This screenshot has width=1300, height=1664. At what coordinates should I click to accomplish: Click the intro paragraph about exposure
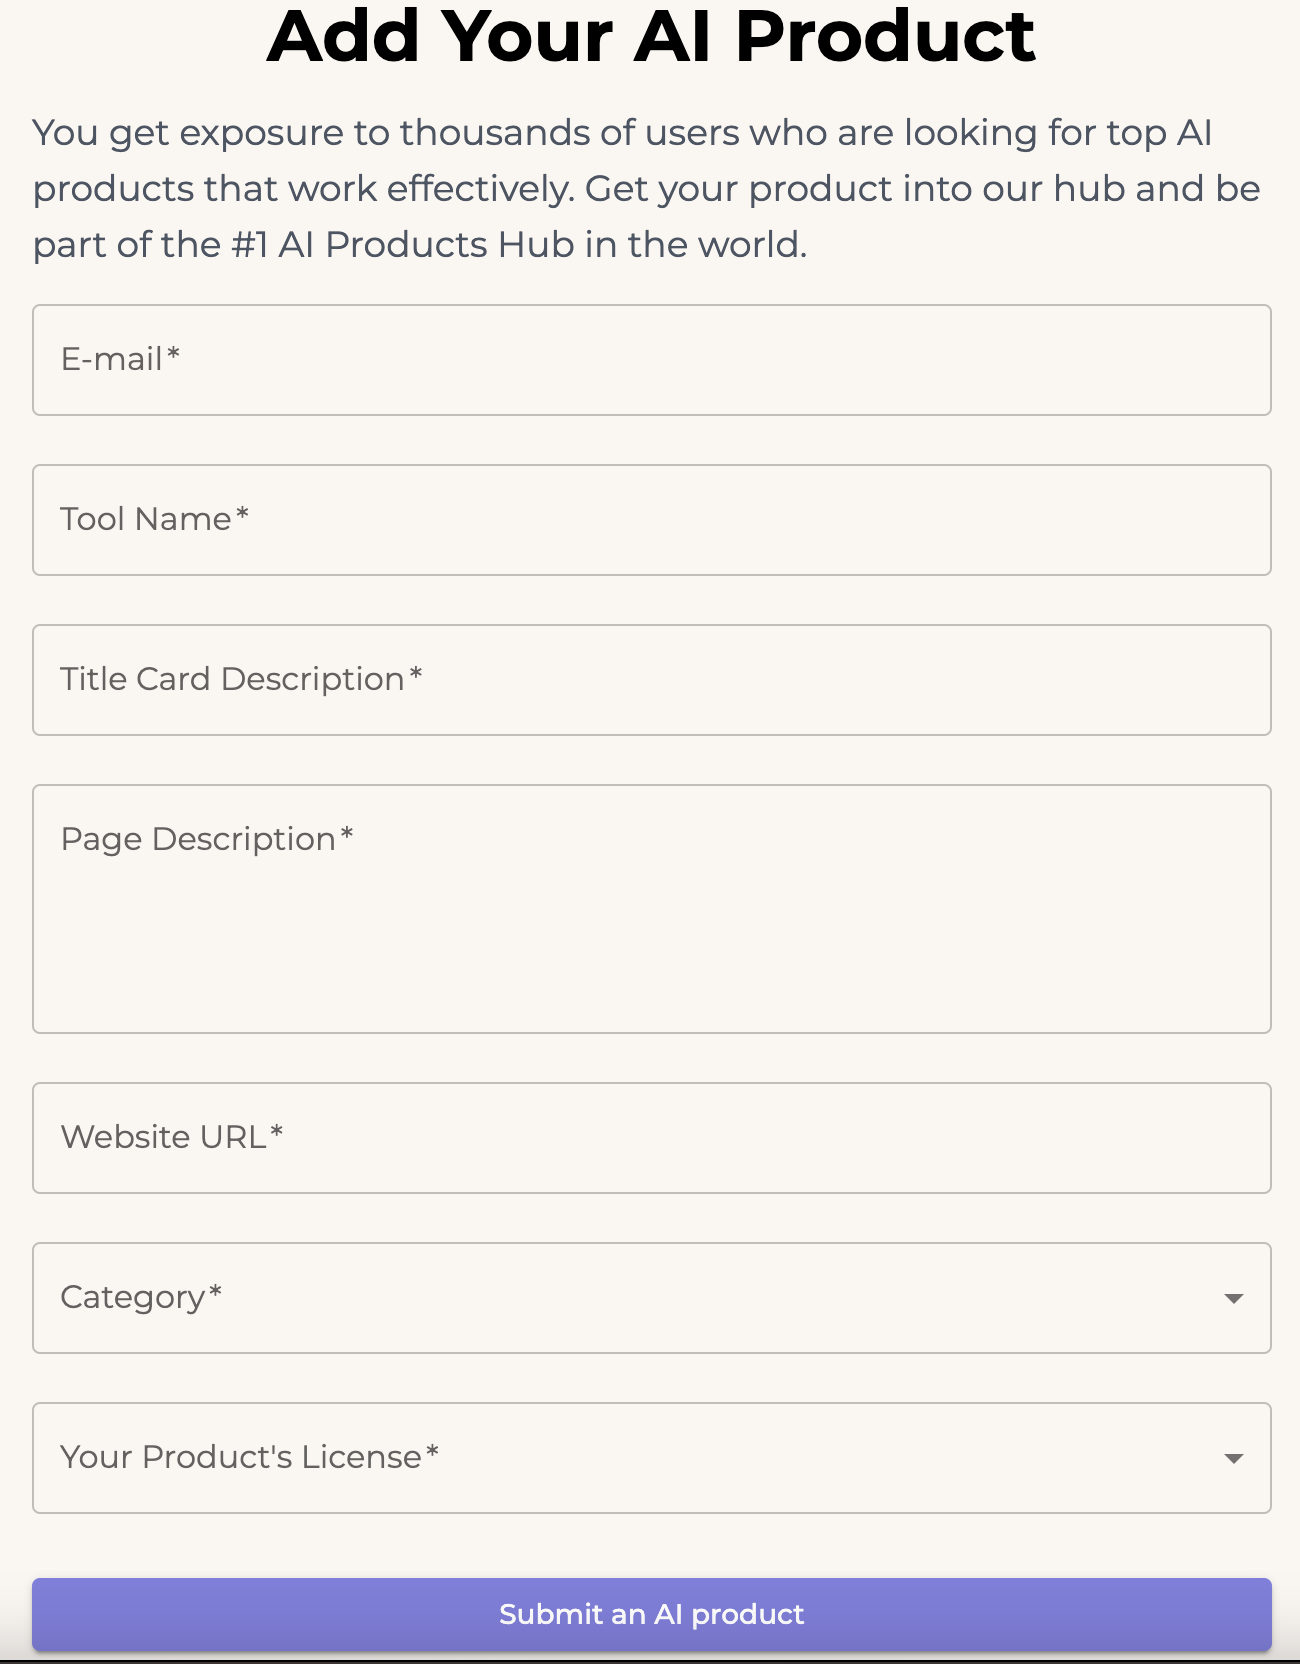[646, 188]
